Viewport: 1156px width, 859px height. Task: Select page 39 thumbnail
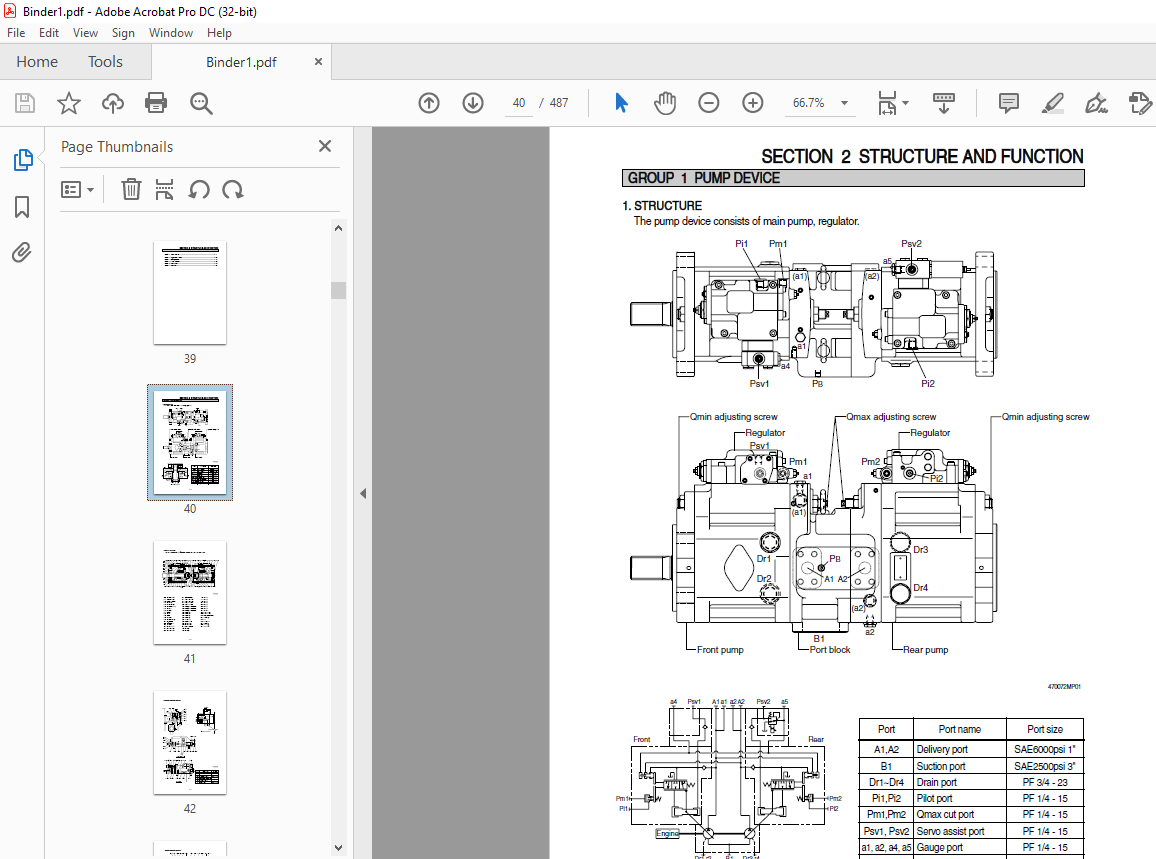click(189, 293)
